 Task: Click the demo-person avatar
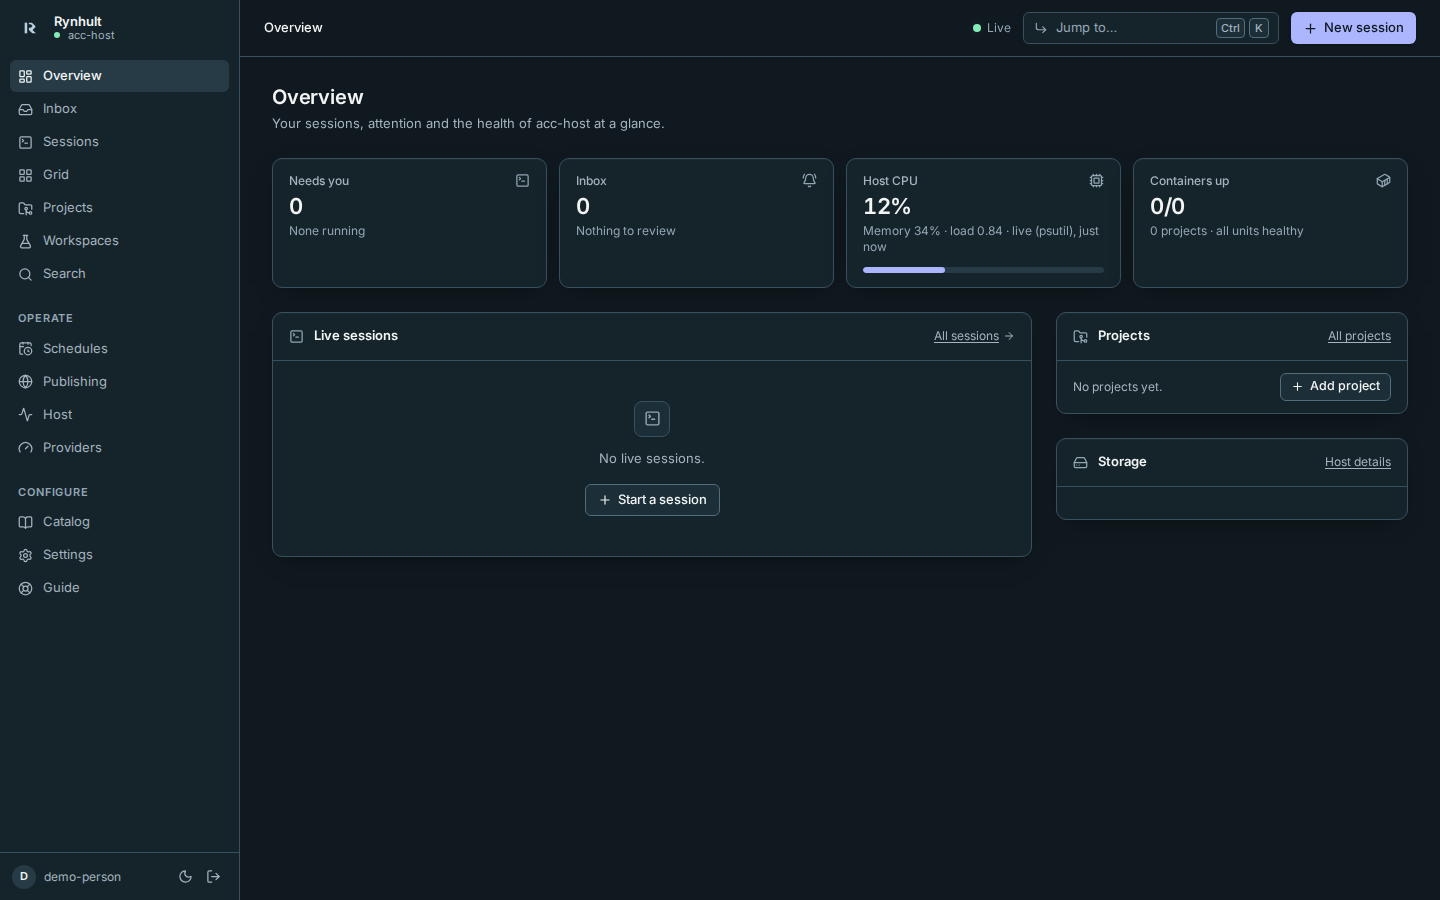point(24,877)
